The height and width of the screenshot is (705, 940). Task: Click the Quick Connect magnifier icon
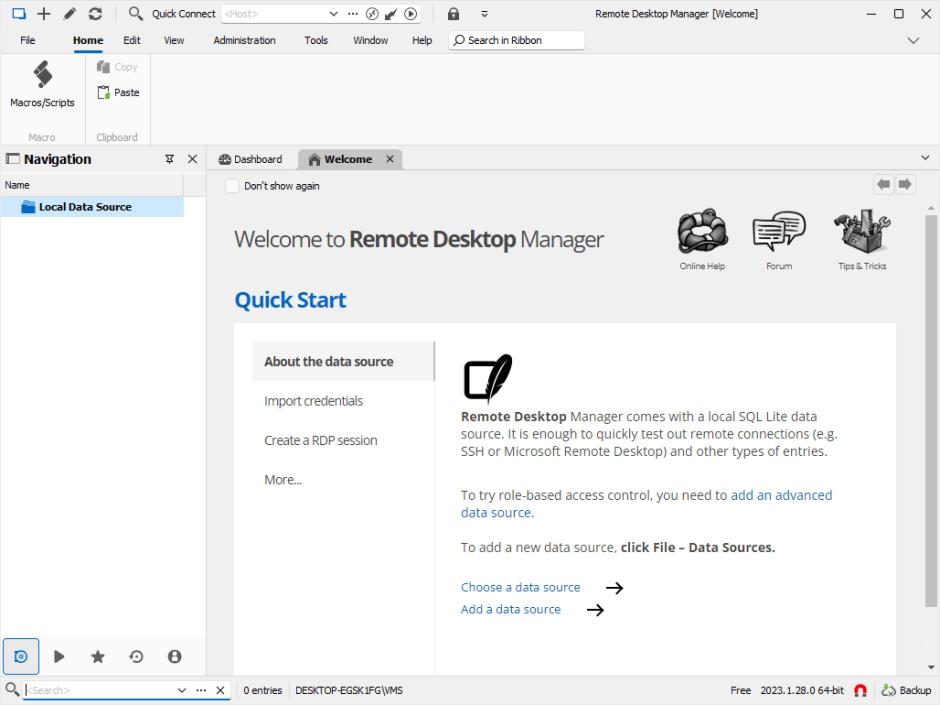coord(135,13)
